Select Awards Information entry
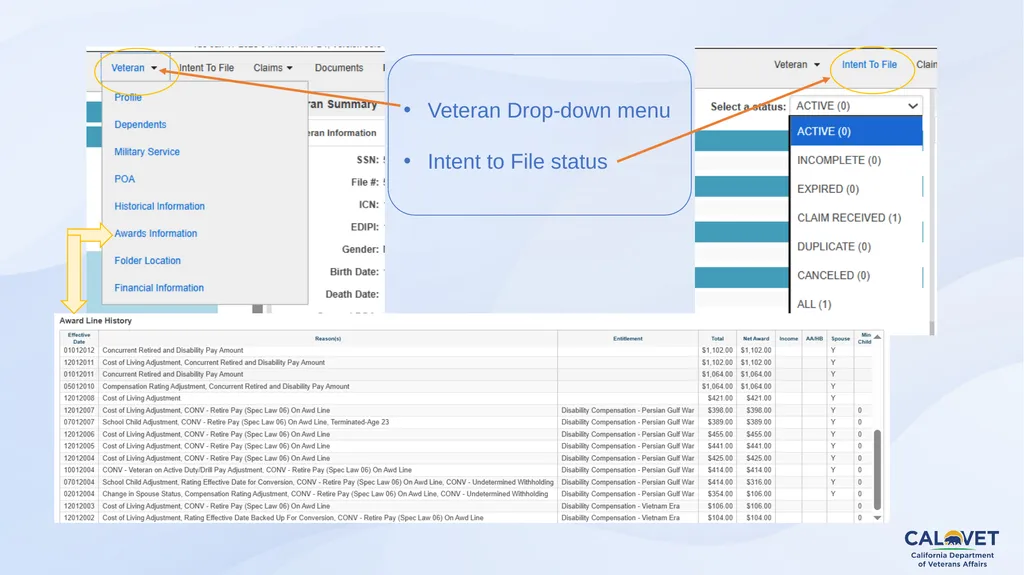The height and width of the screenshot is (575, 1024). pos(155,233)
